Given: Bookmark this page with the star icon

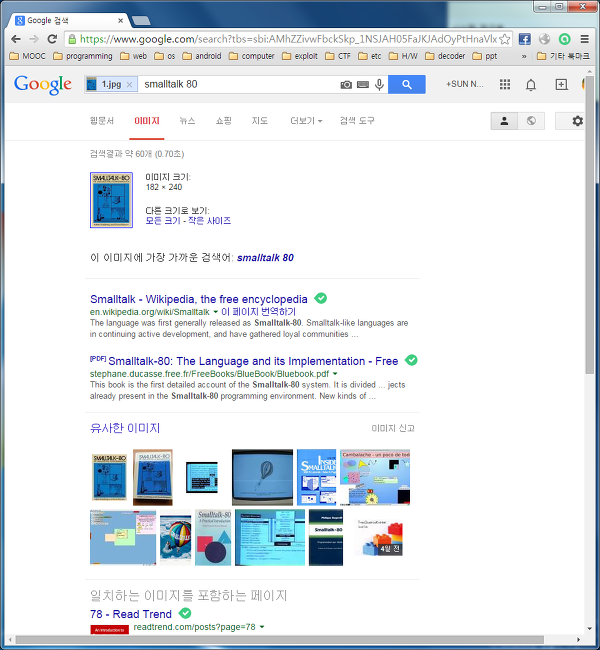Looking at the screenshot, I should click(505, 39).
